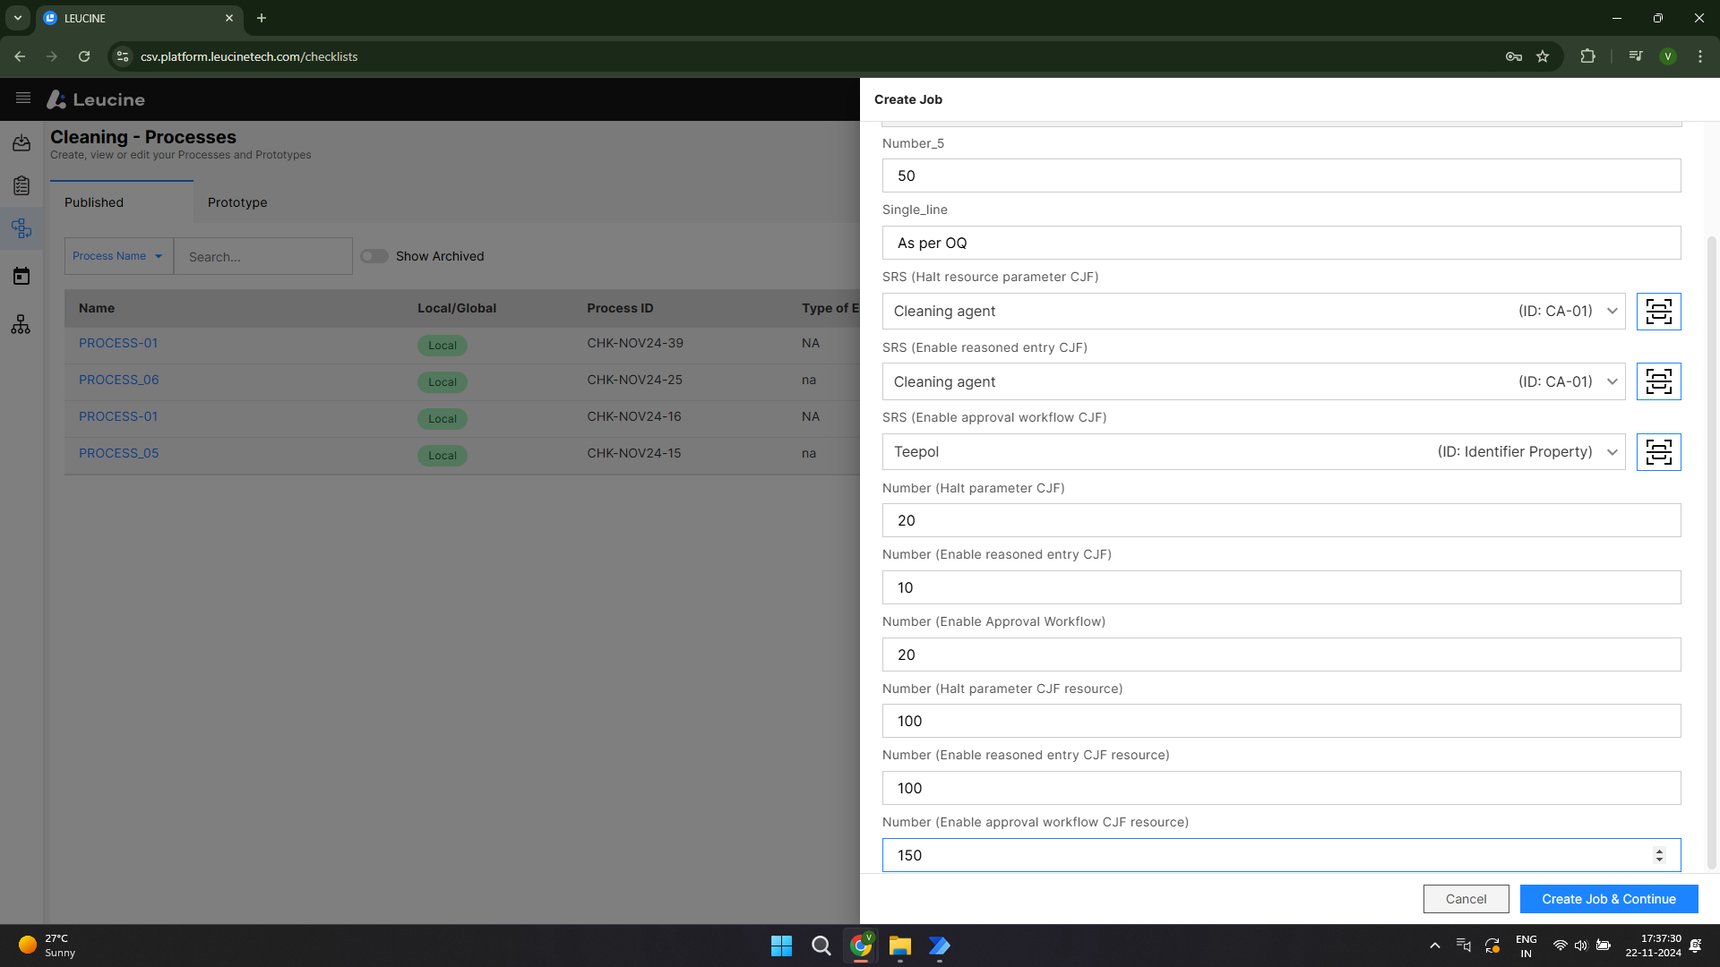Click the browser profile avatar icon
Image resolution: width=1720 pixels, height=967 pixels.
click(1667, 57)
